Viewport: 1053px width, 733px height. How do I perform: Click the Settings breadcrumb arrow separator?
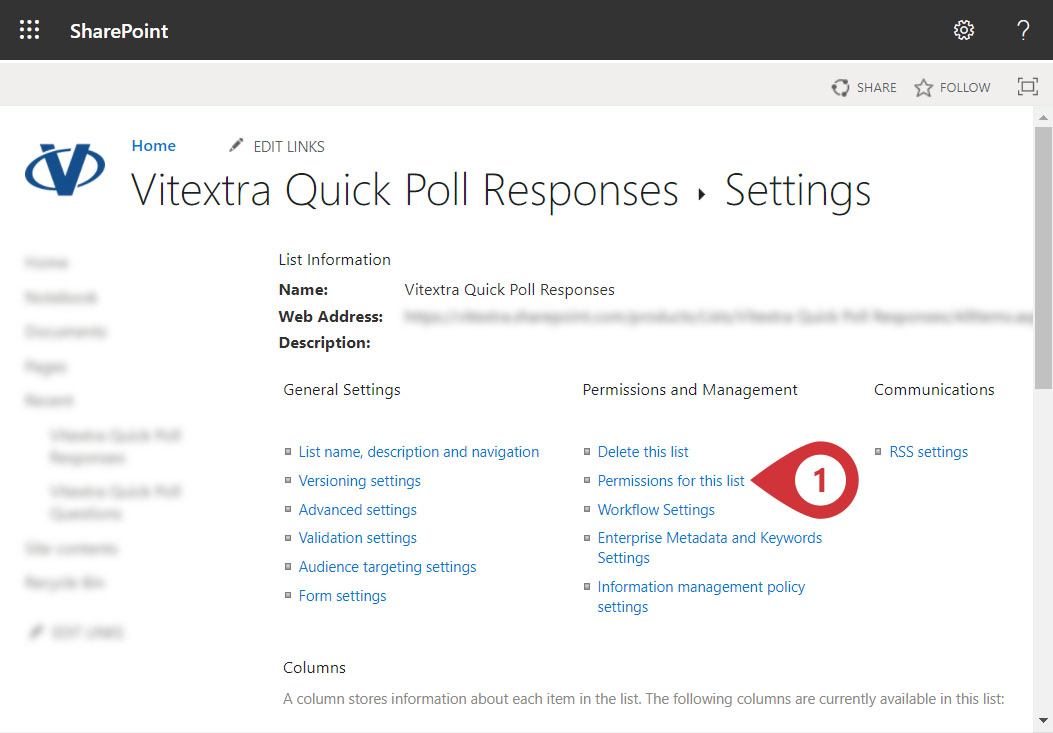[x=702, y=194]
